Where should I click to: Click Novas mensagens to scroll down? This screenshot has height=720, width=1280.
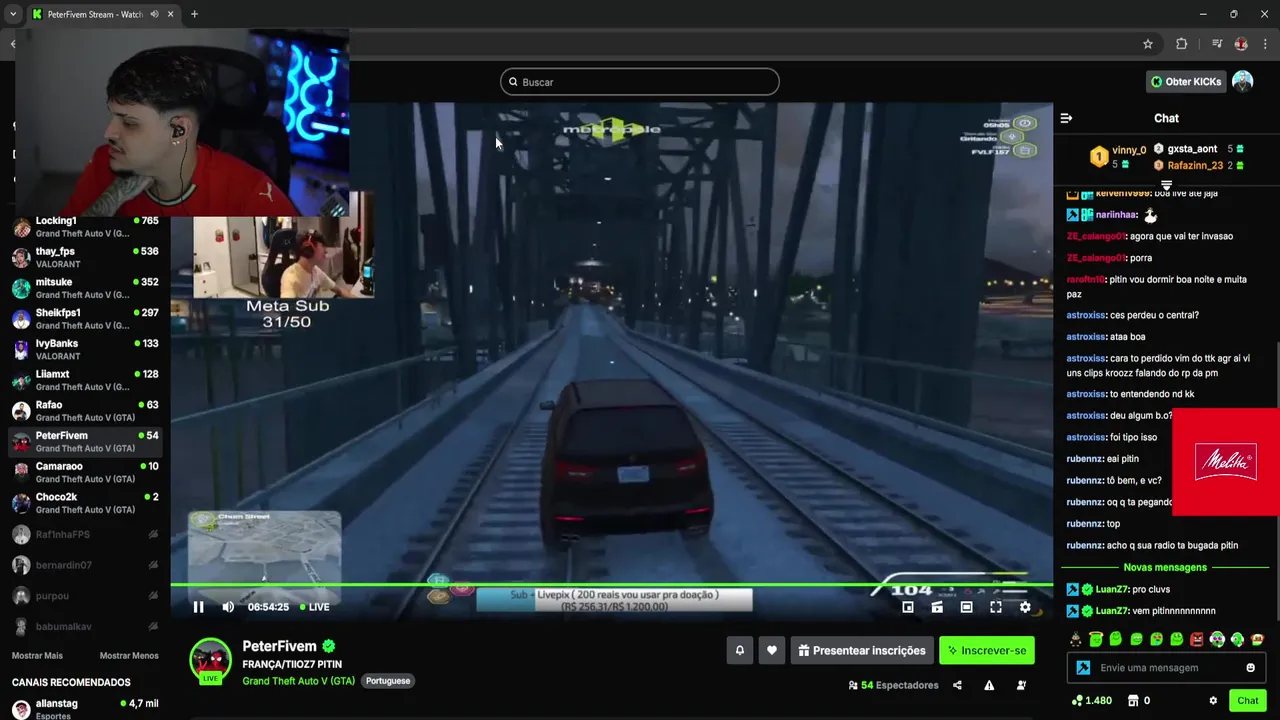1165,567
